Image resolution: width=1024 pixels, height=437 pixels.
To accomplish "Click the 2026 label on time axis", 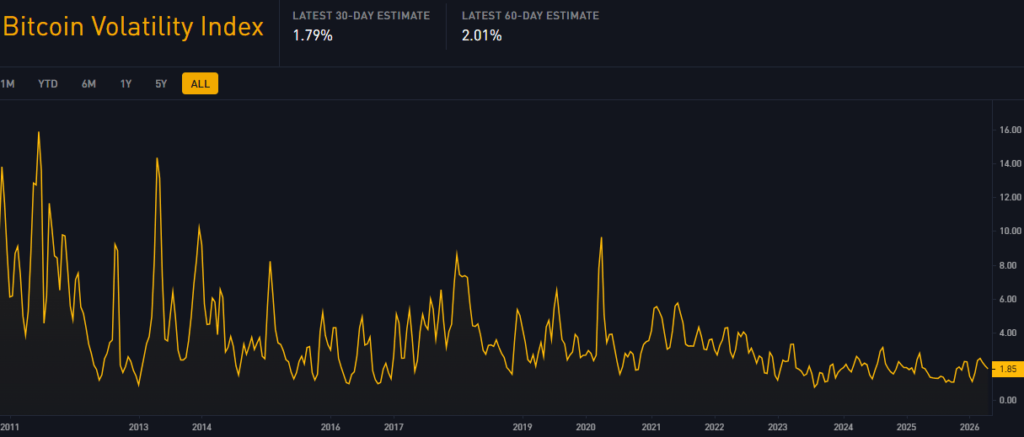I will [x=969, y=426].
